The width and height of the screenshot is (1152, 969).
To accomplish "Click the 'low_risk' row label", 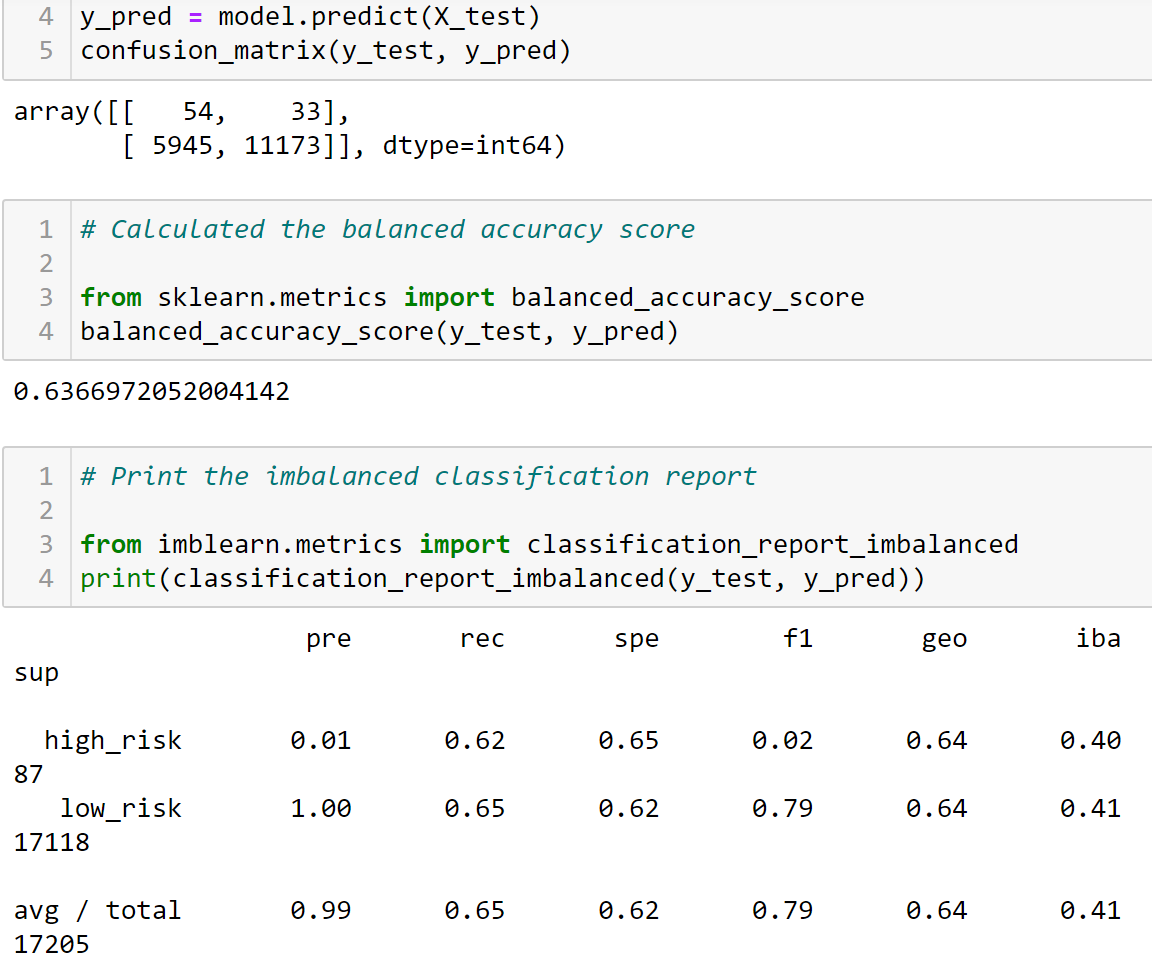I will 120,808.
